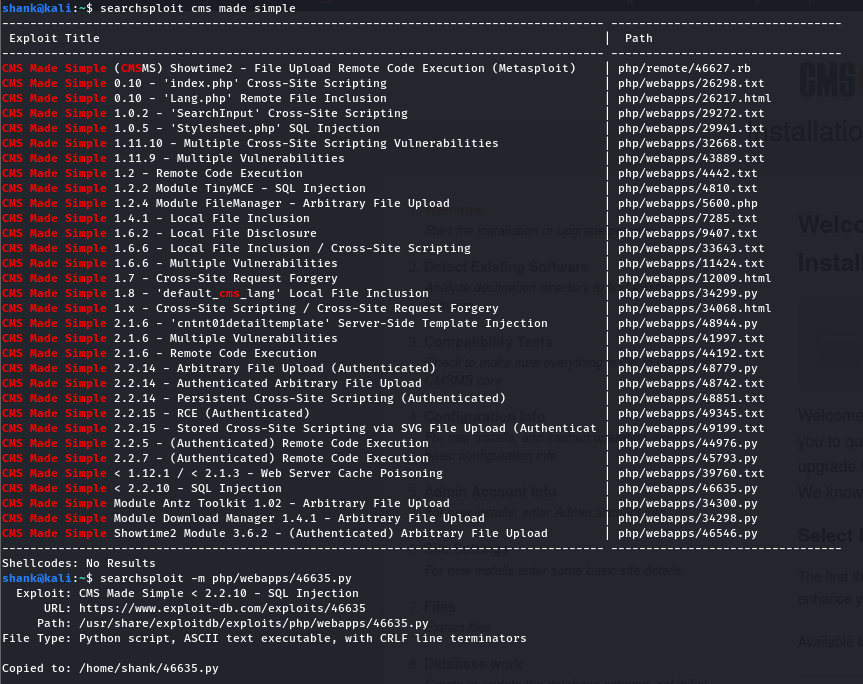Viewport: 863px width, 684px height.
Task: Click the results-table path php/webapps/46635.py
Action: click(x=687, y=488)
